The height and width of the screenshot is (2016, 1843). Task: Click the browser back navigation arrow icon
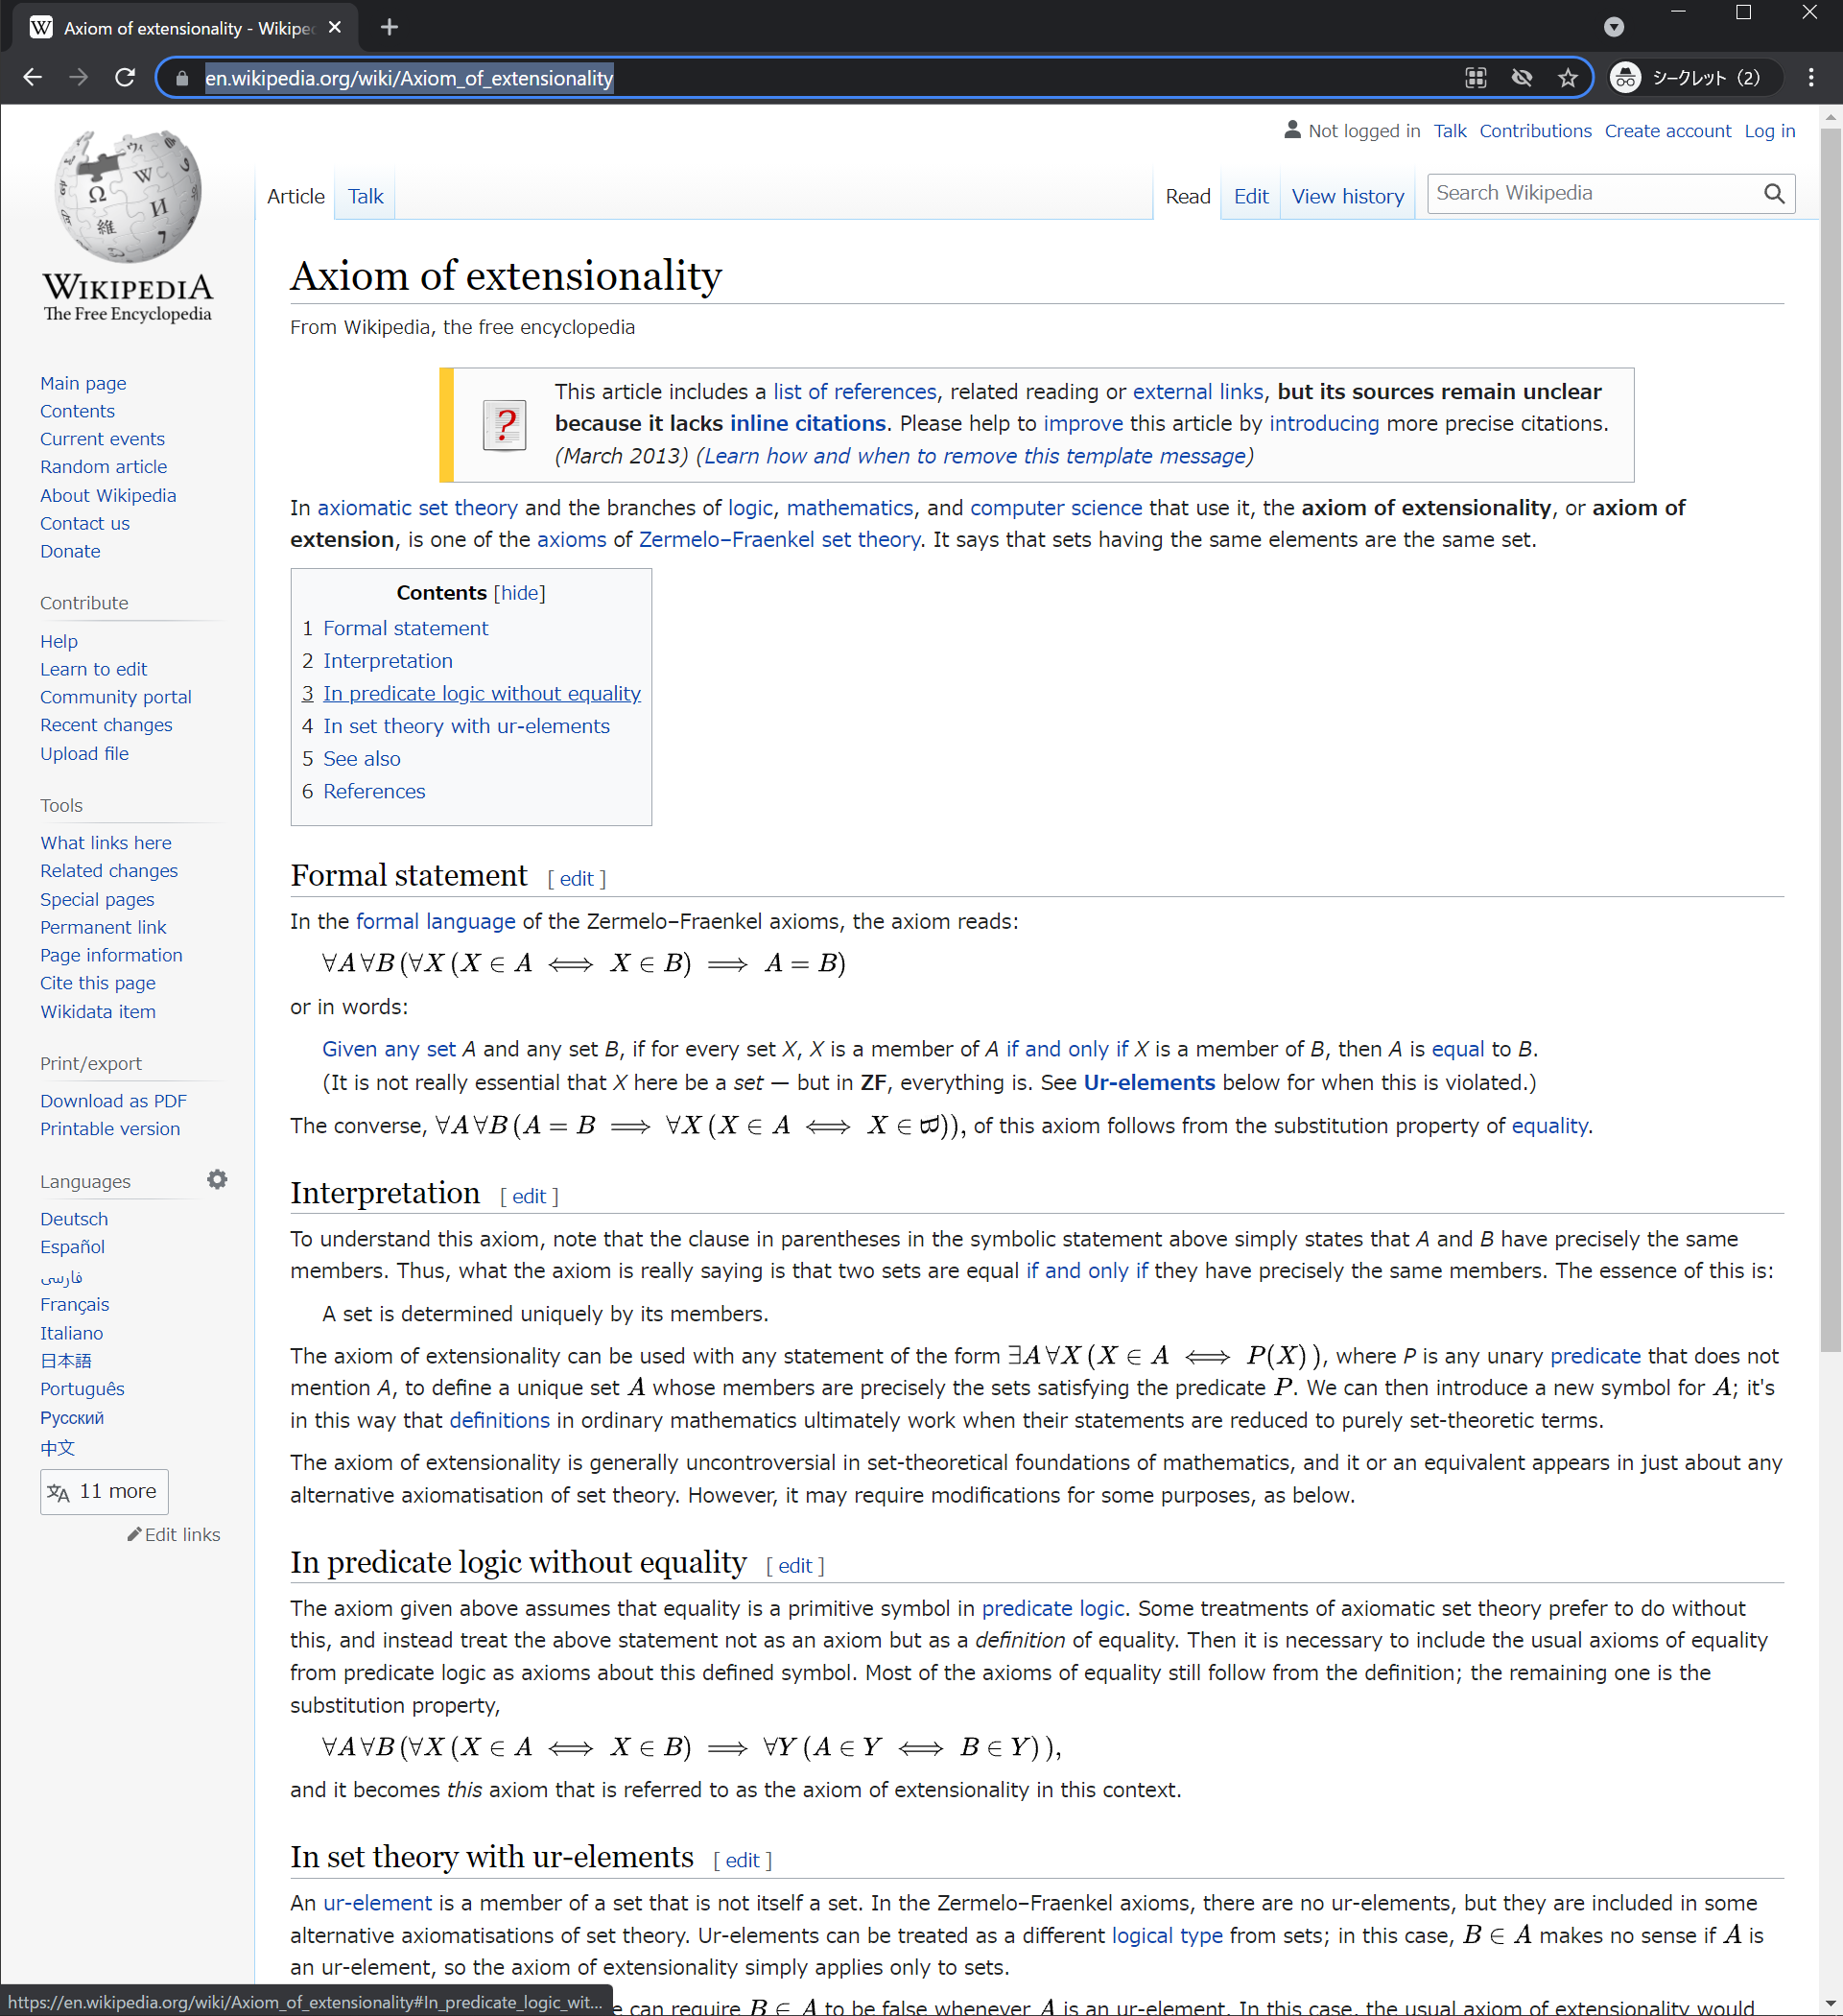(35, 76)
